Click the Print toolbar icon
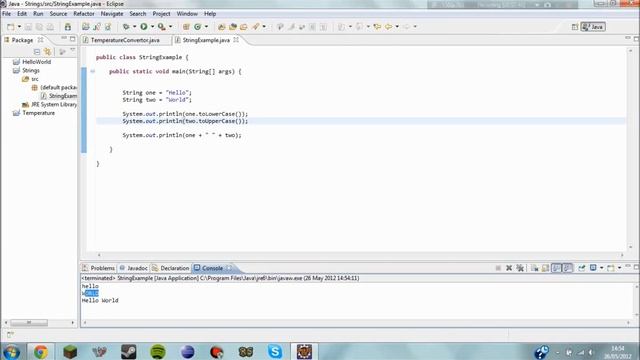Image resolution: width=640 pixels, height=360 pixels. point(50,27)
